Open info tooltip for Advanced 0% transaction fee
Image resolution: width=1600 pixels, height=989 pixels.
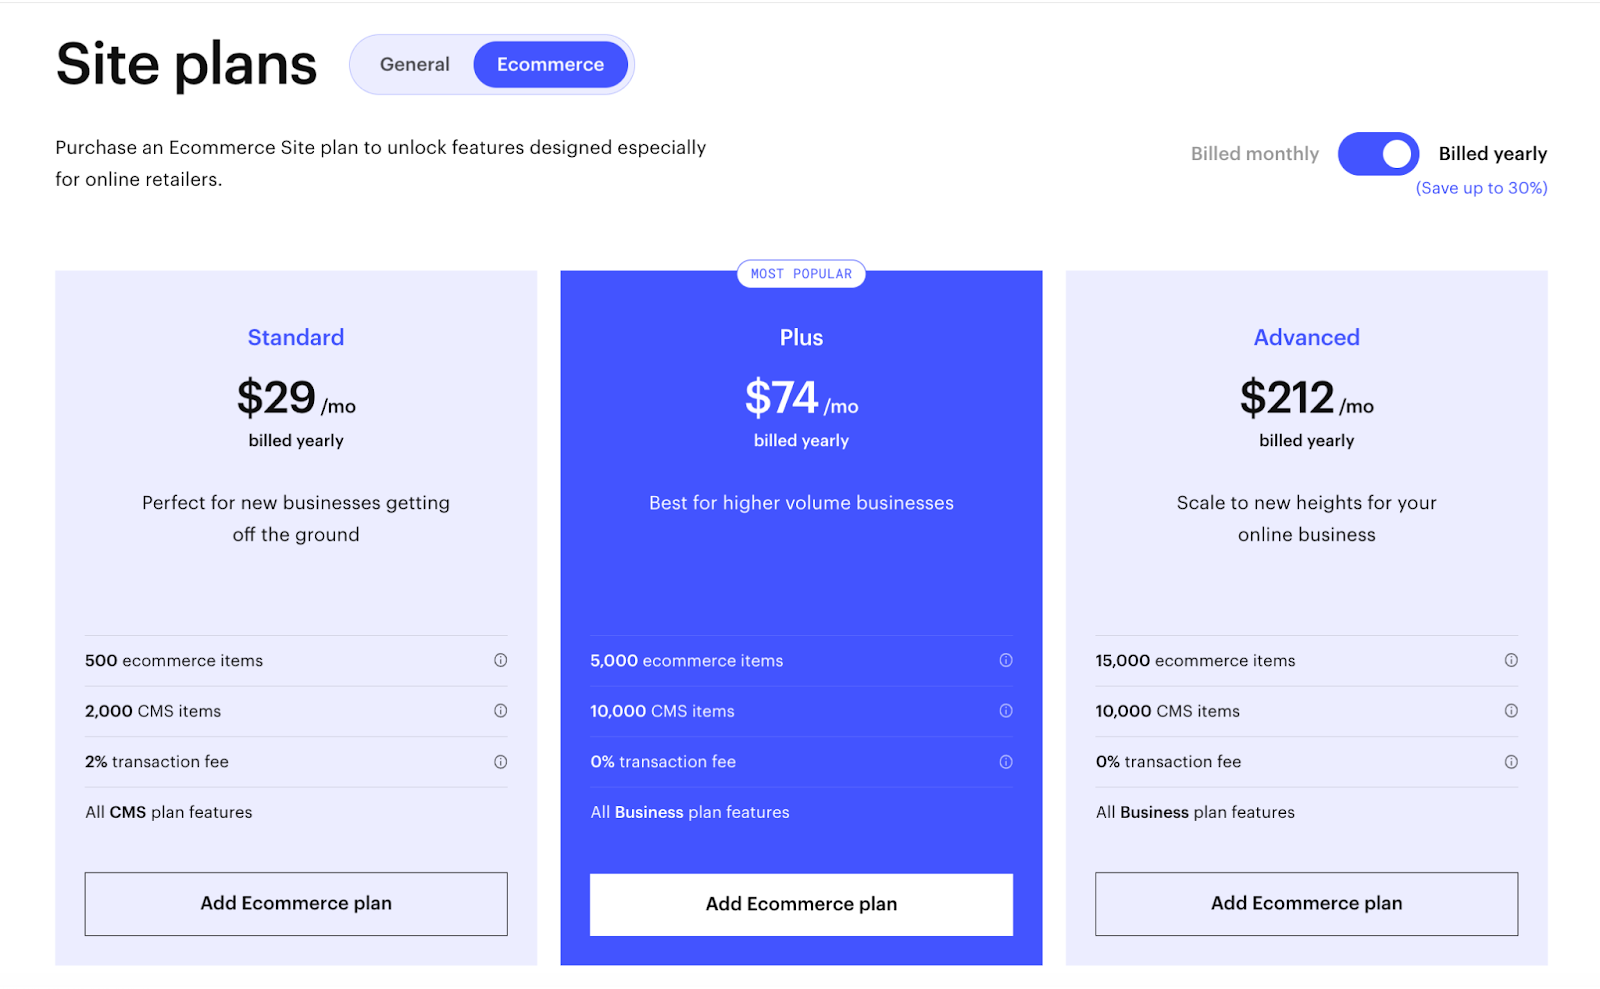[x=1511, y=761]
